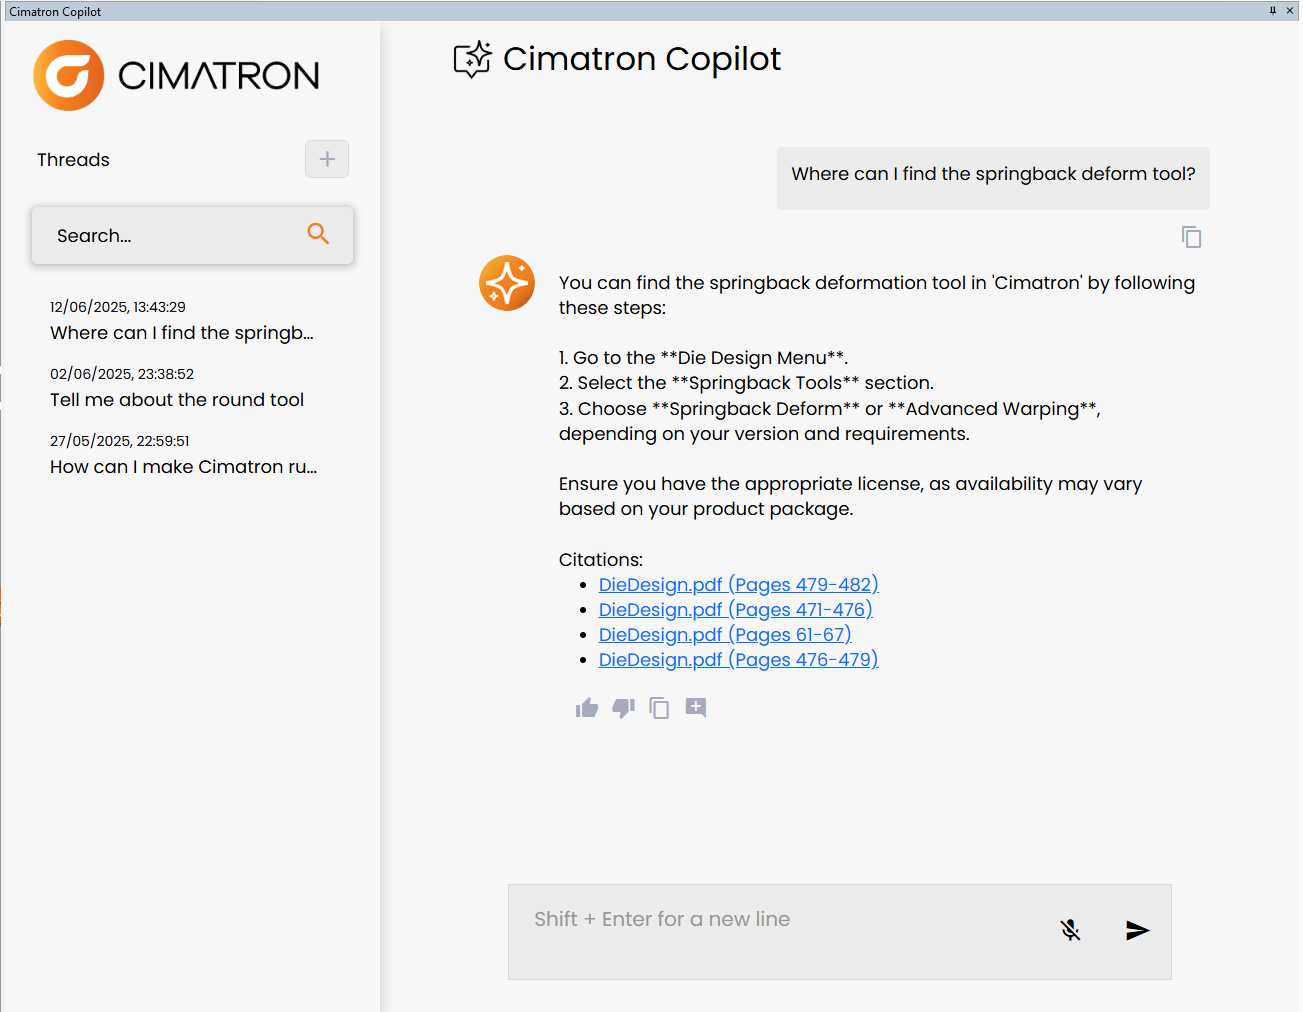1303x1012 pixels.
Task: Click the send message arrow icon
Action: click(1137, 930)
